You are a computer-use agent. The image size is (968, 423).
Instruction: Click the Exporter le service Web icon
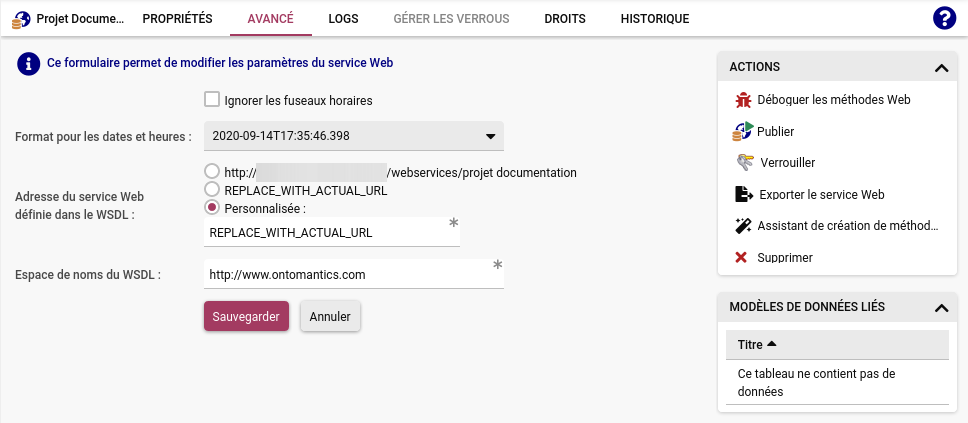pyautogui.click(x=743, y=194)
